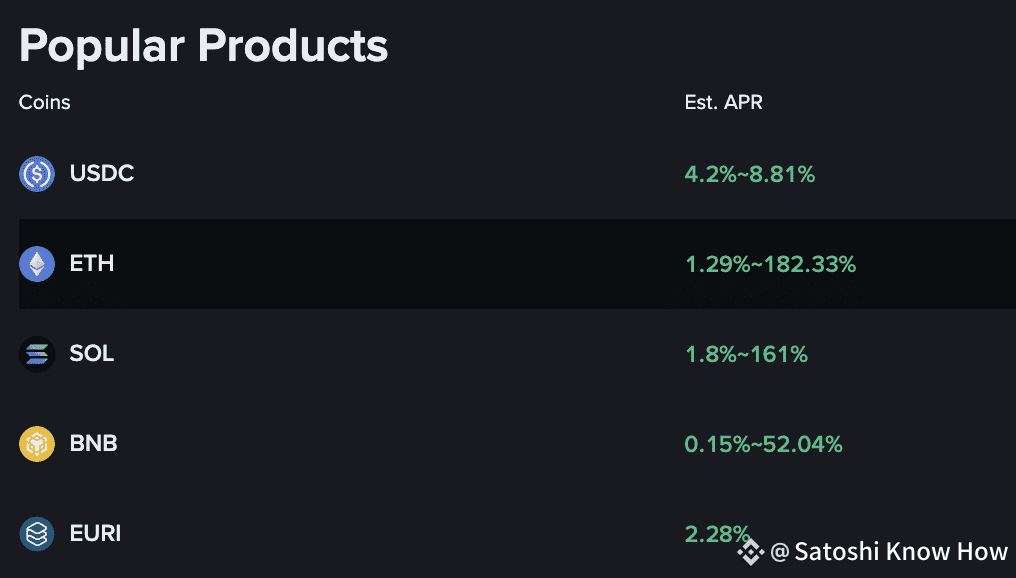Click the Ethereum diamond icon
Viewport: 1016px width, 578px height.
pos(37,264)
